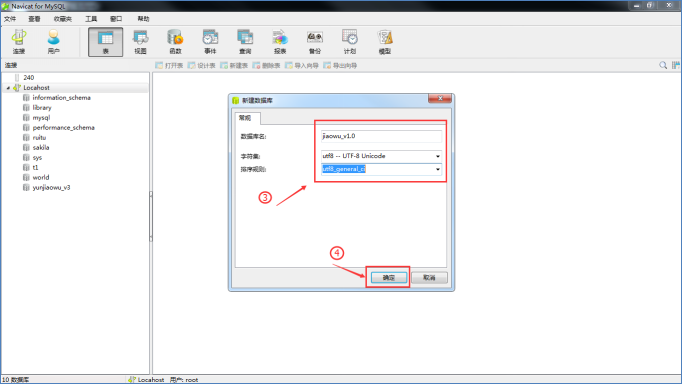This screenshot has width=683, height=384.
Task: Collapse the Localhost connection tree node
Action: pos(8,88)
